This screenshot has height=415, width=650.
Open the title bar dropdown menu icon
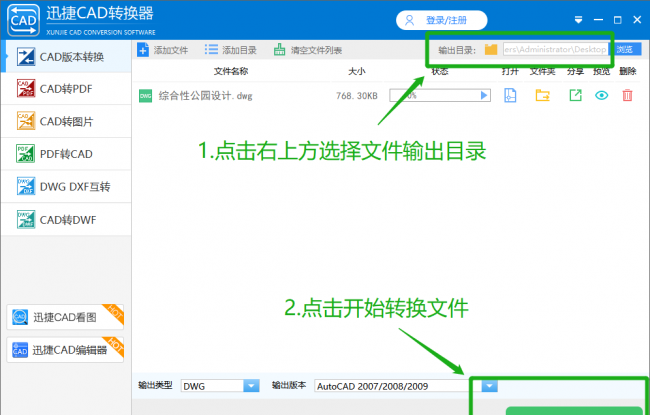point(578,20)
